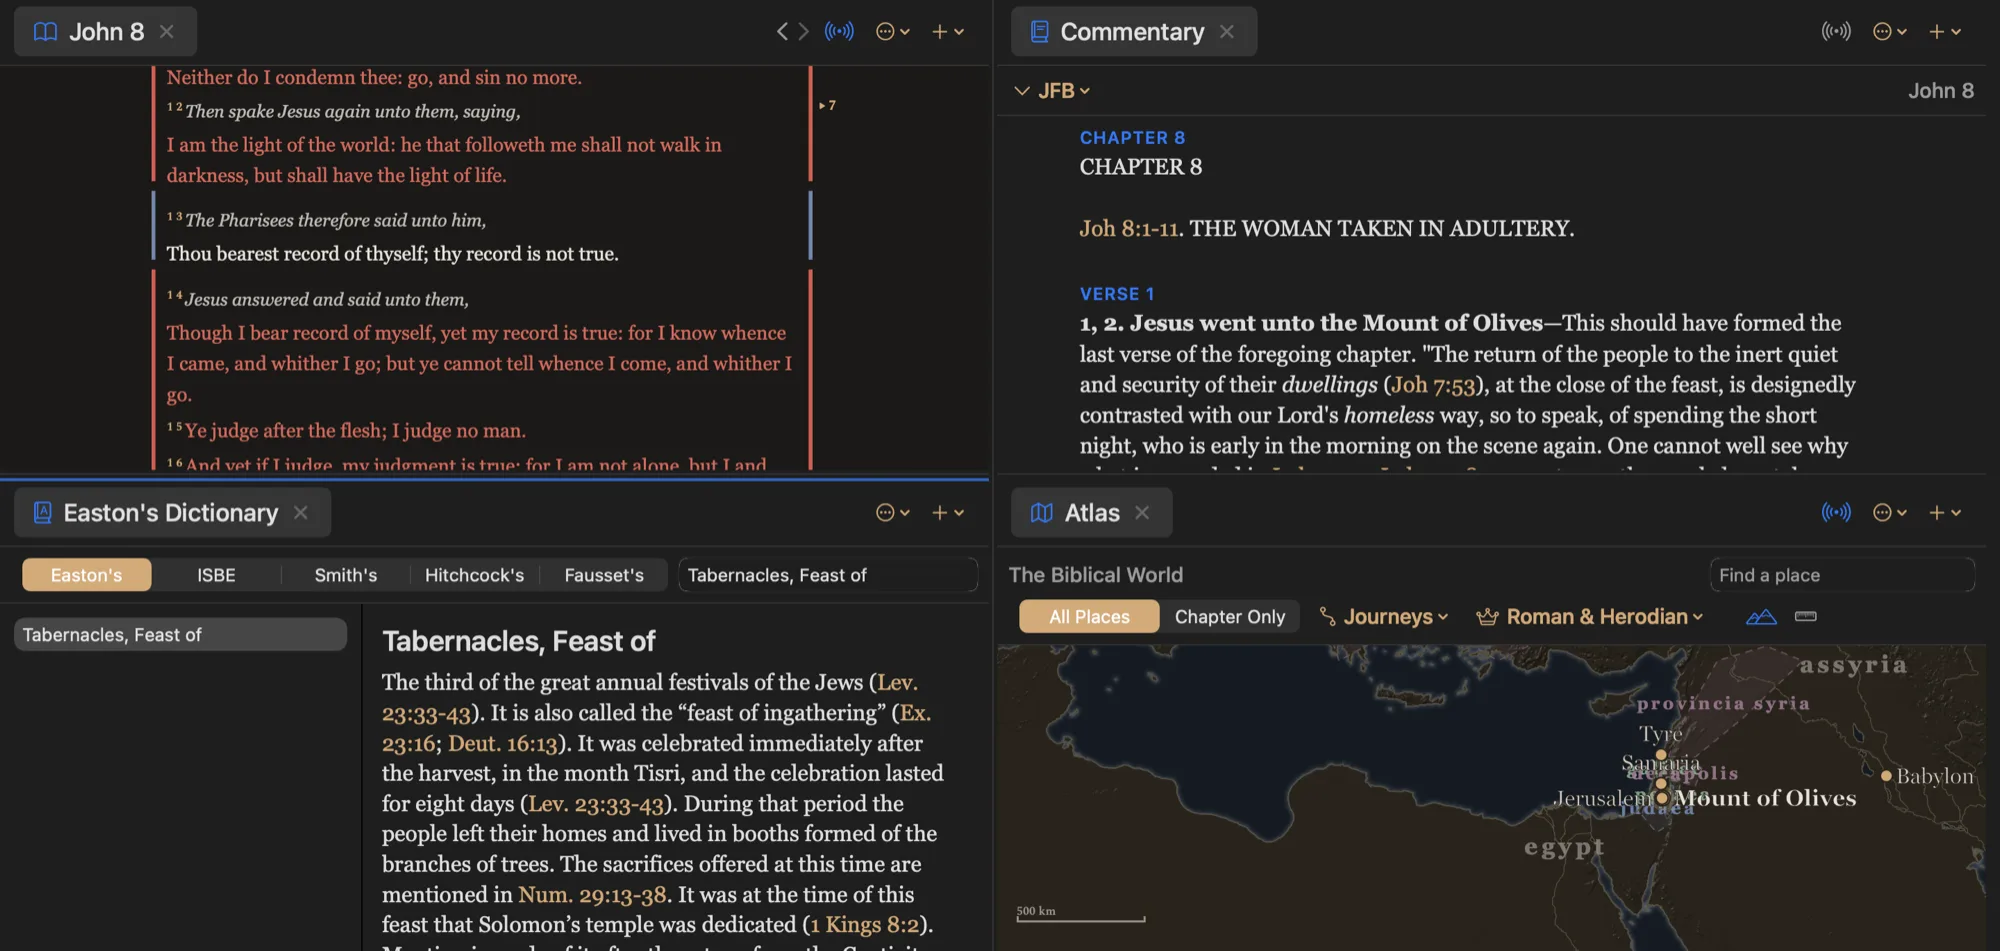
Task: Collapse the commentary header chevron beside JFB
Action: [1021, 91]
